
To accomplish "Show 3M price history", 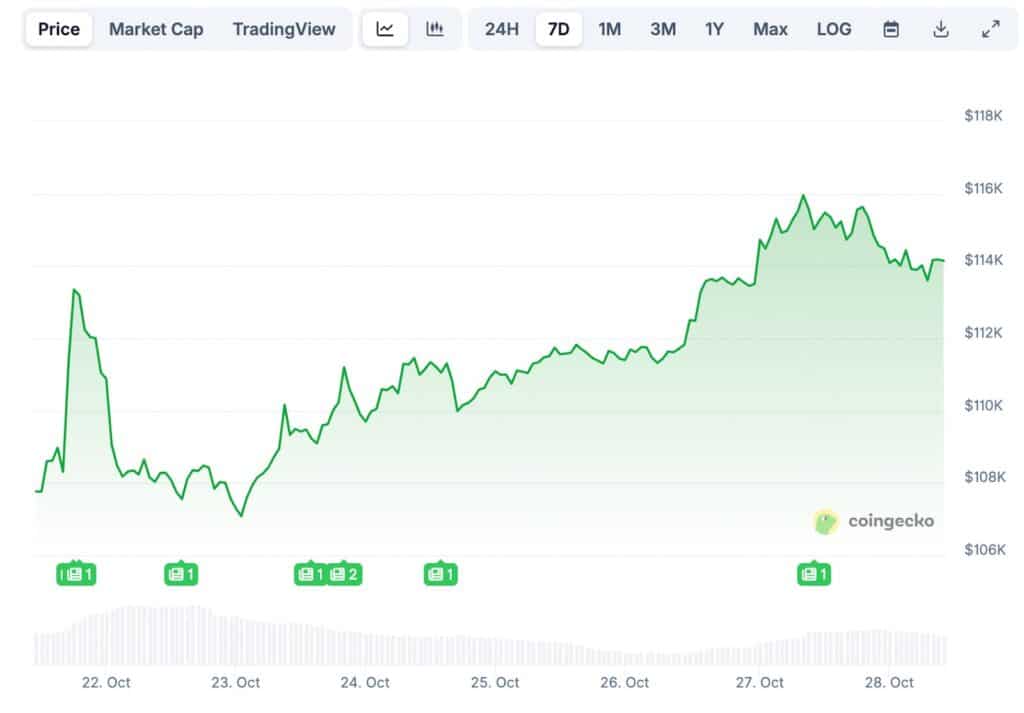I will pos(663,29).
